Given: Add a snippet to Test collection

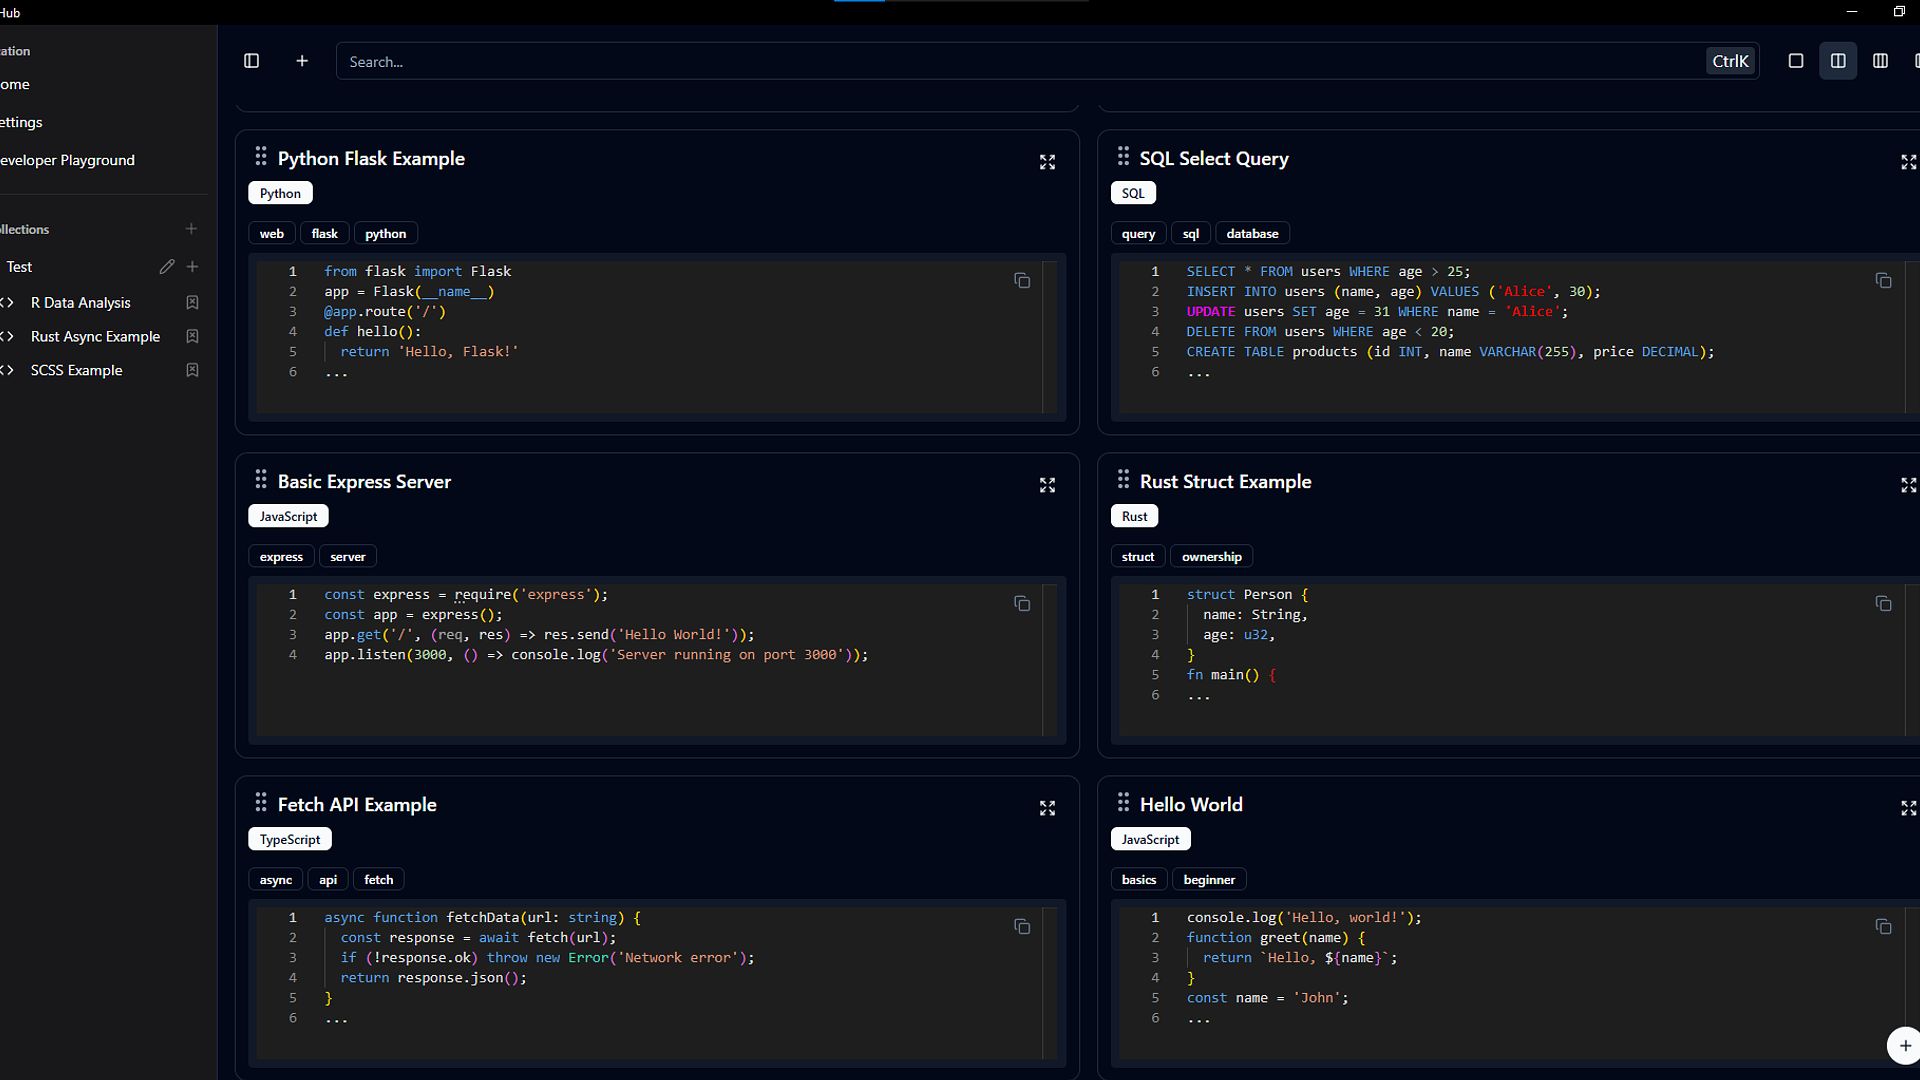Looking at the screenshot, I should pos(192,267).
